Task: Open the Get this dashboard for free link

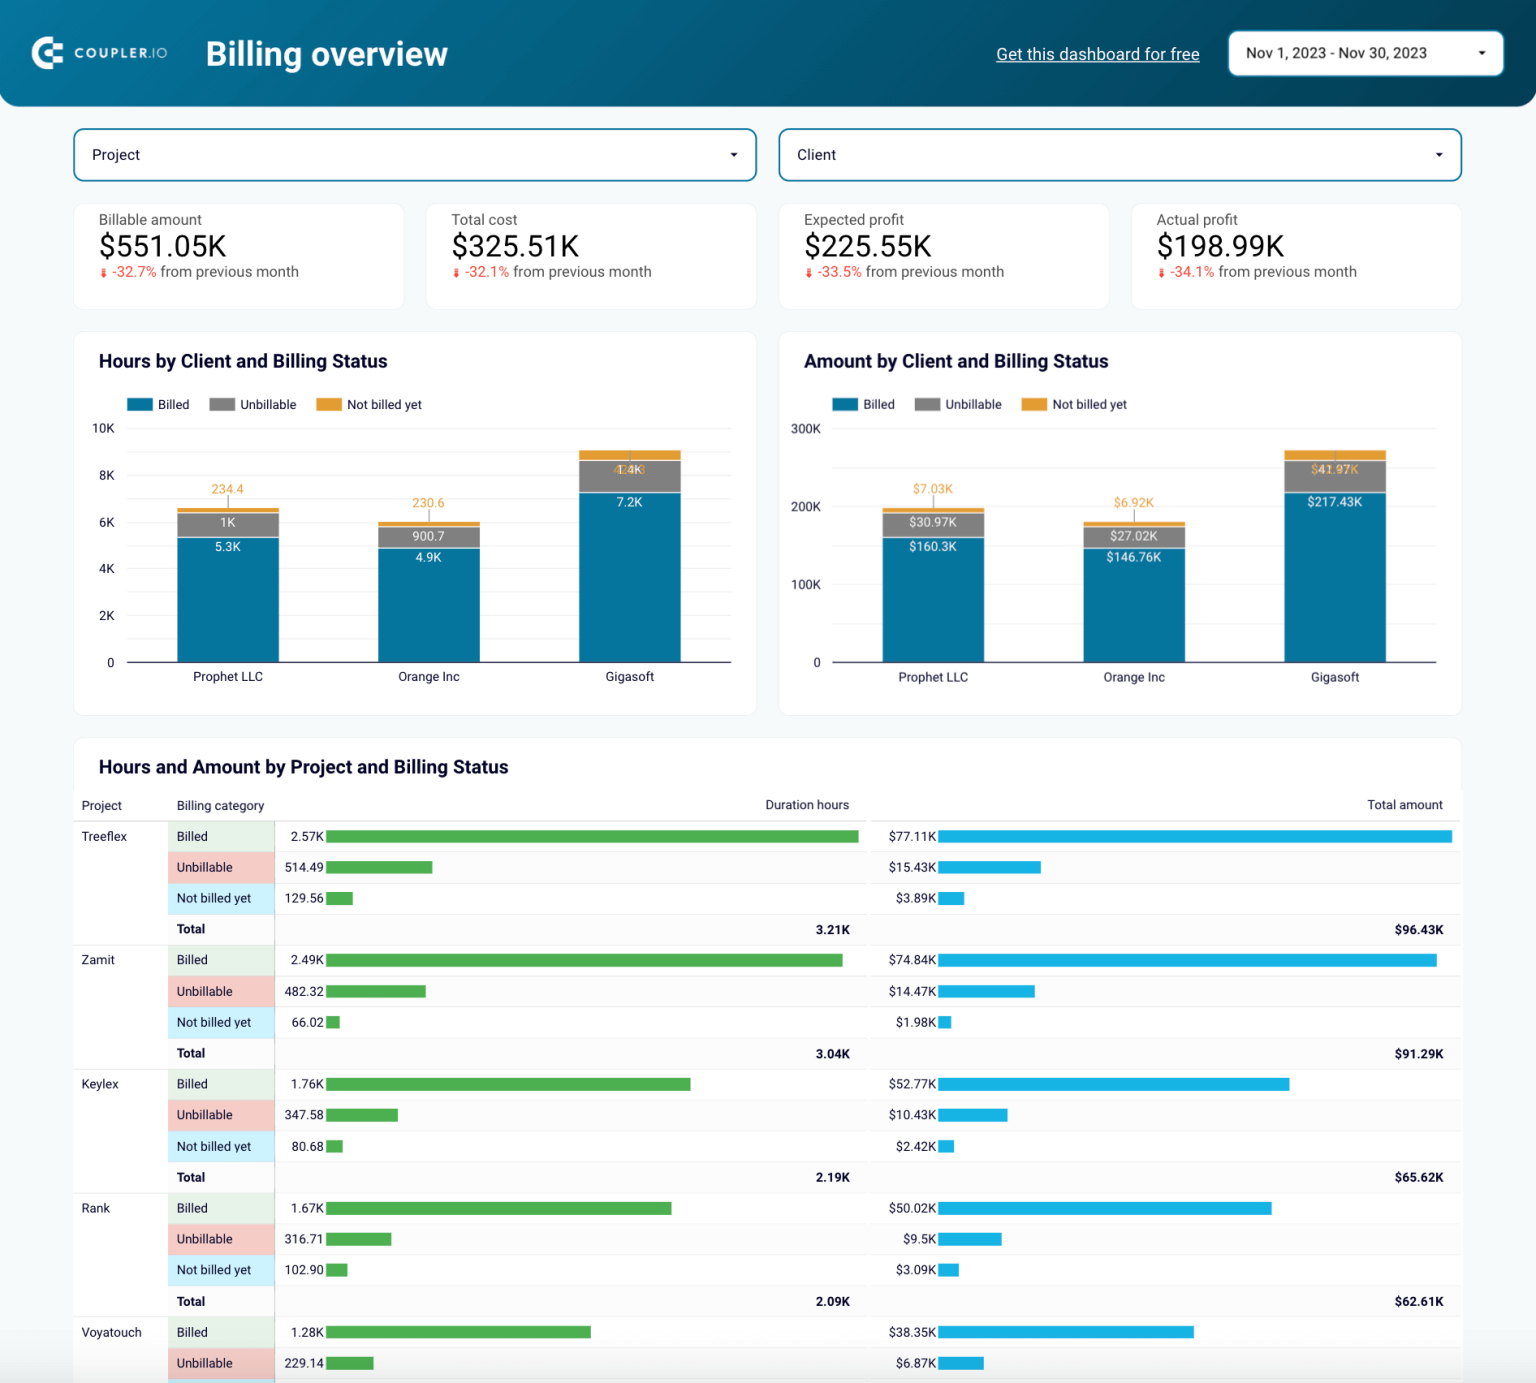Action: (x=1097, y=54)
